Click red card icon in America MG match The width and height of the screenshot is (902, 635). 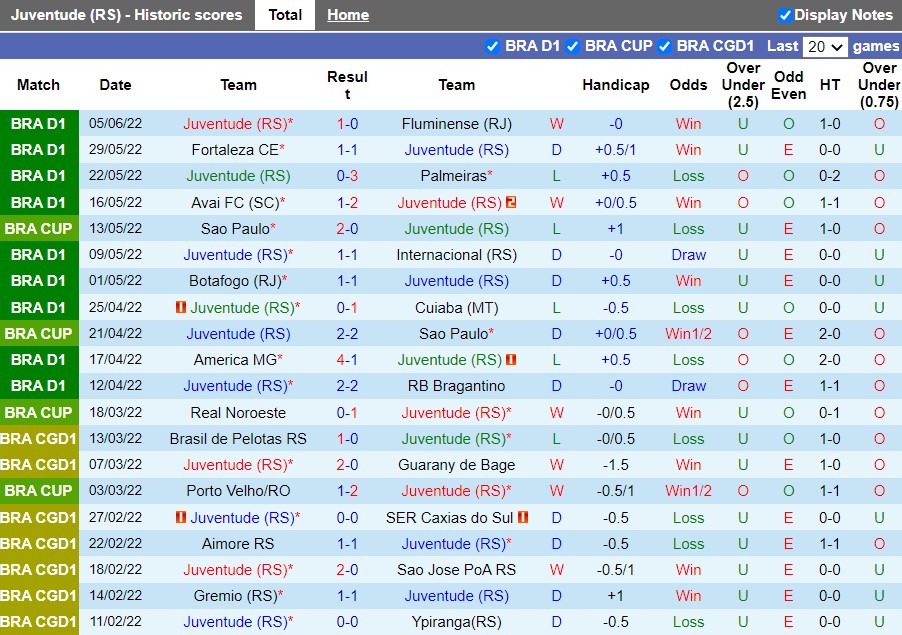click(x=511, y=359)
